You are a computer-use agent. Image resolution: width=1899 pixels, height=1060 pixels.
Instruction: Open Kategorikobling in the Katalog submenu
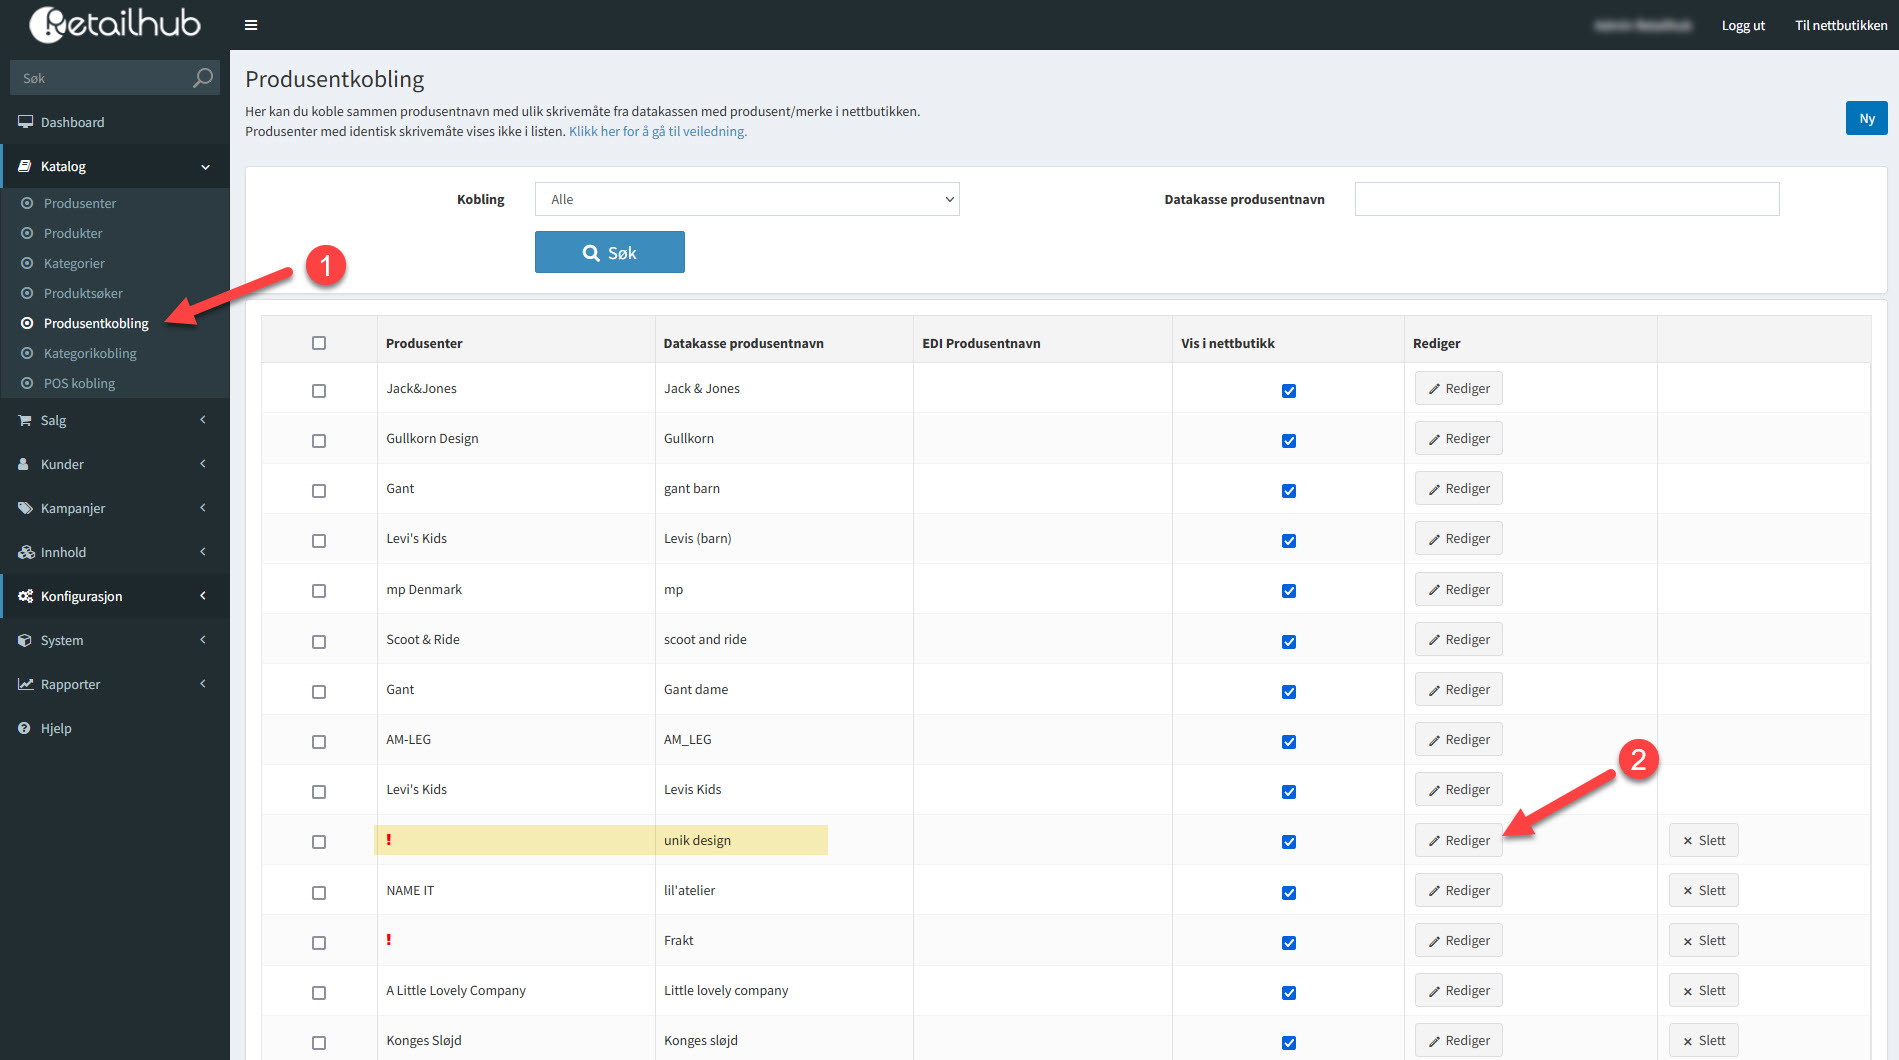tap(90, 353)
